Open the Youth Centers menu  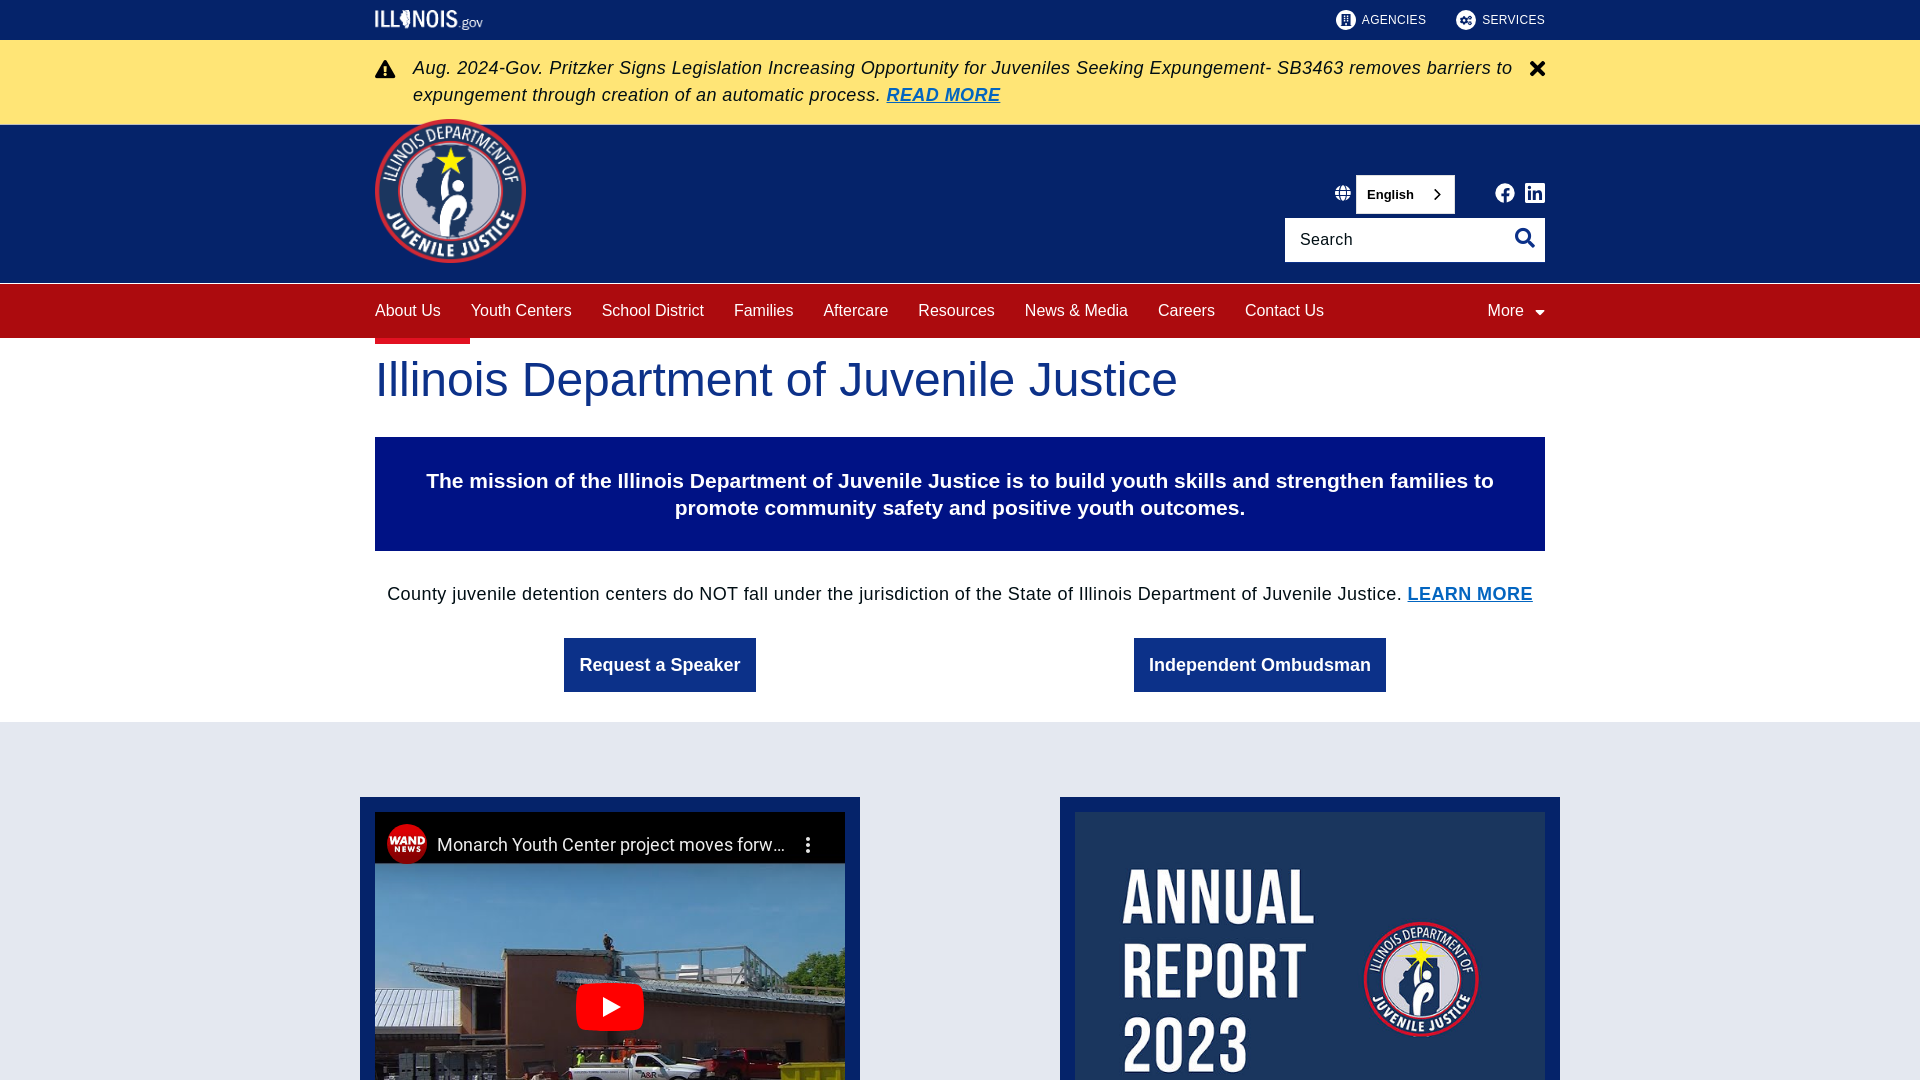point(521,311)
